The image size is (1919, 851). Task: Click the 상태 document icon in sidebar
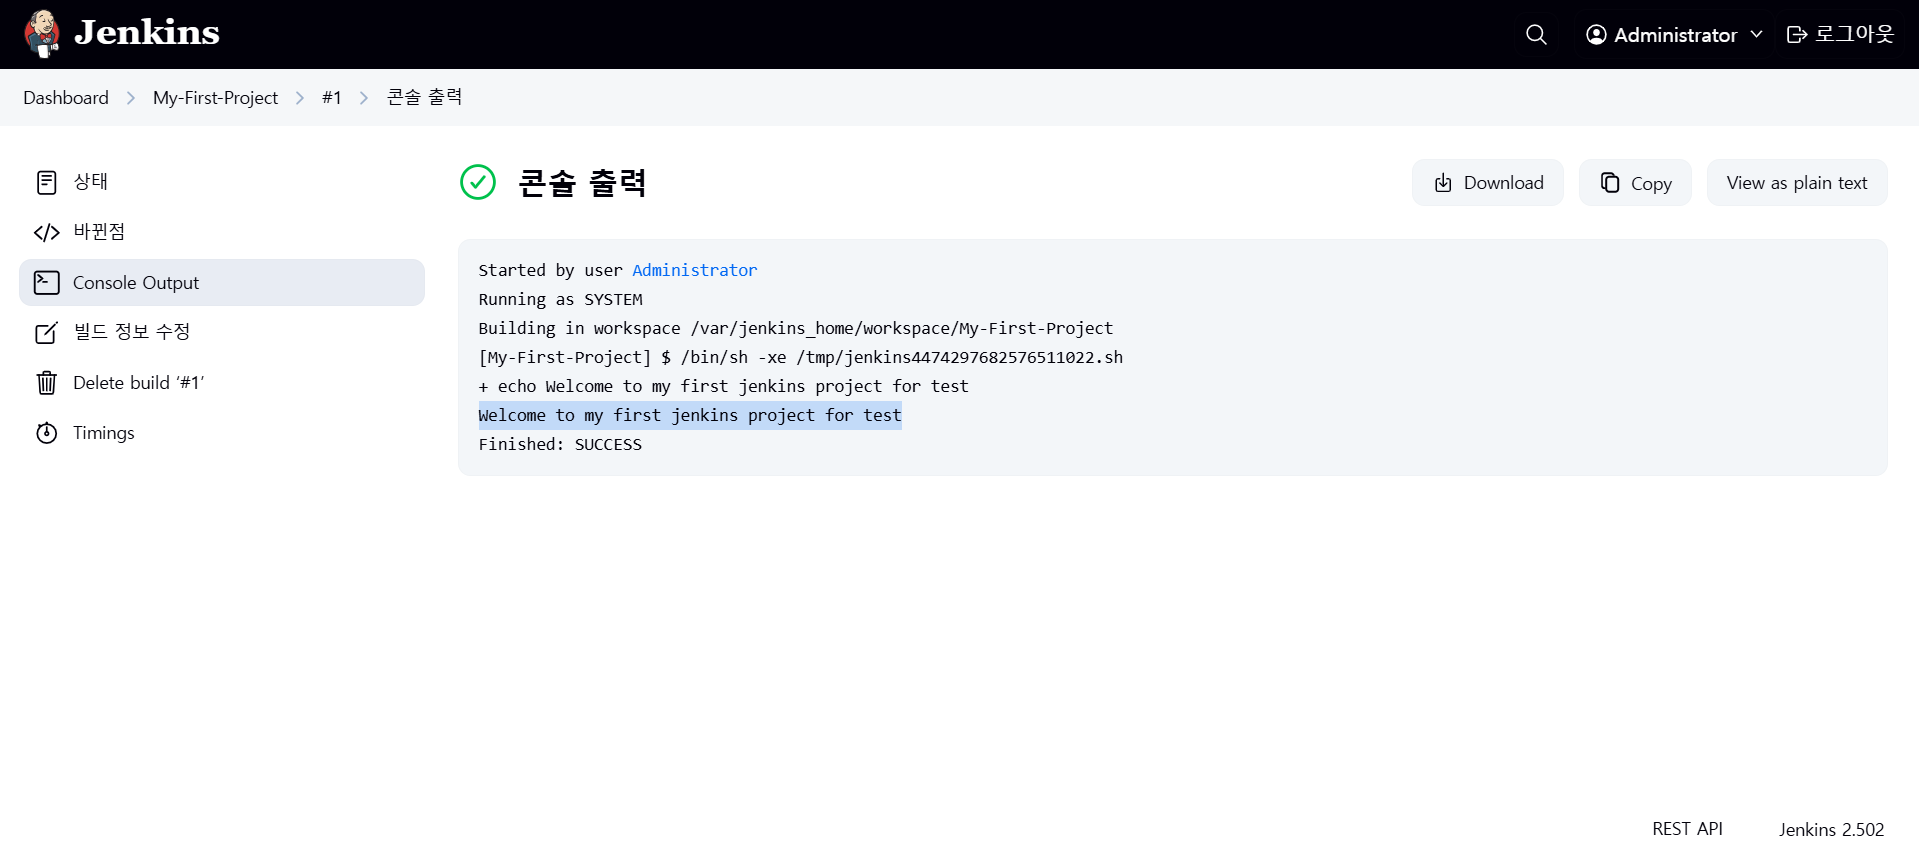point(47,182)
